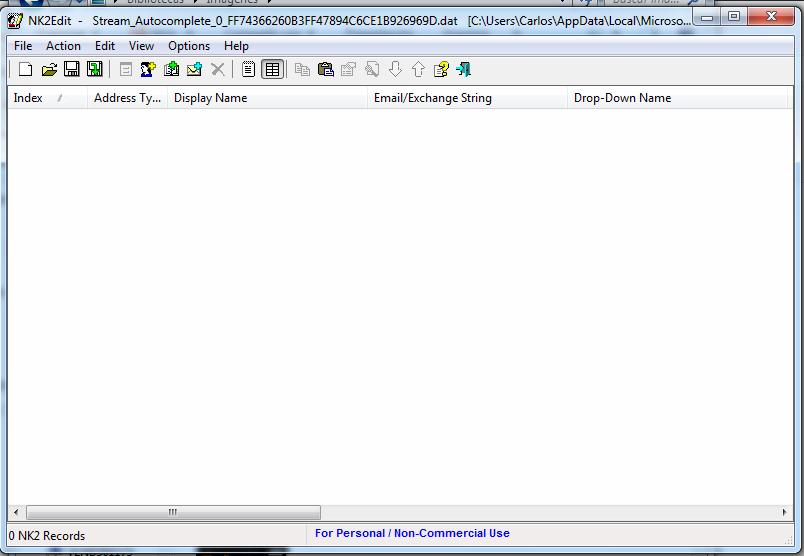Click the right arrow of horizontal scrollbar
Image resolution: width=804 pixels, height=556 pixels.
(x=784, y=512)
